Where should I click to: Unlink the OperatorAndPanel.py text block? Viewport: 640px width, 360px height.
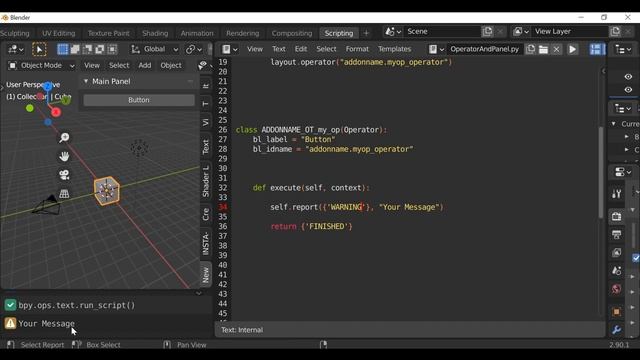point(556,49)
